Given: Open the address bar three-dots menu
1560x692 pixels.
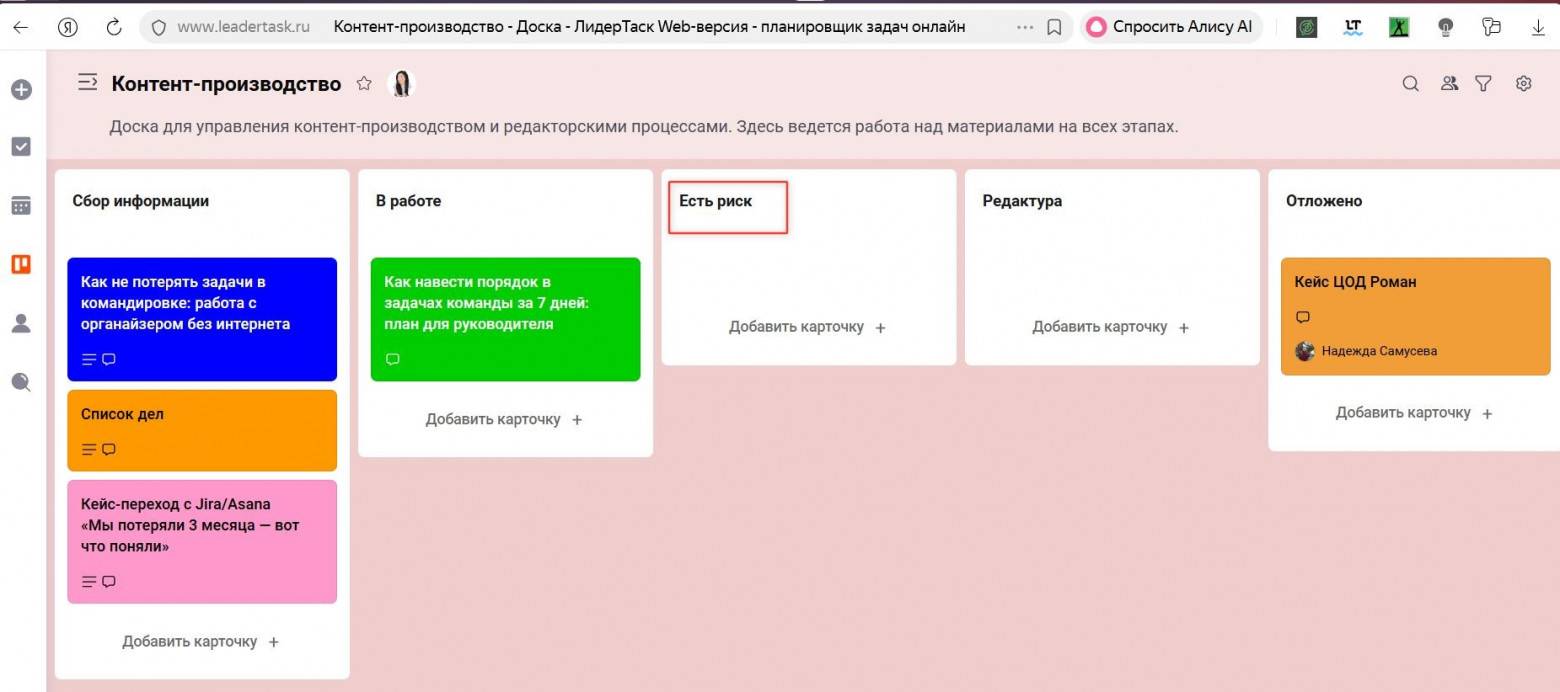Looking at the screenshot, I should (x=1025, y=28).
